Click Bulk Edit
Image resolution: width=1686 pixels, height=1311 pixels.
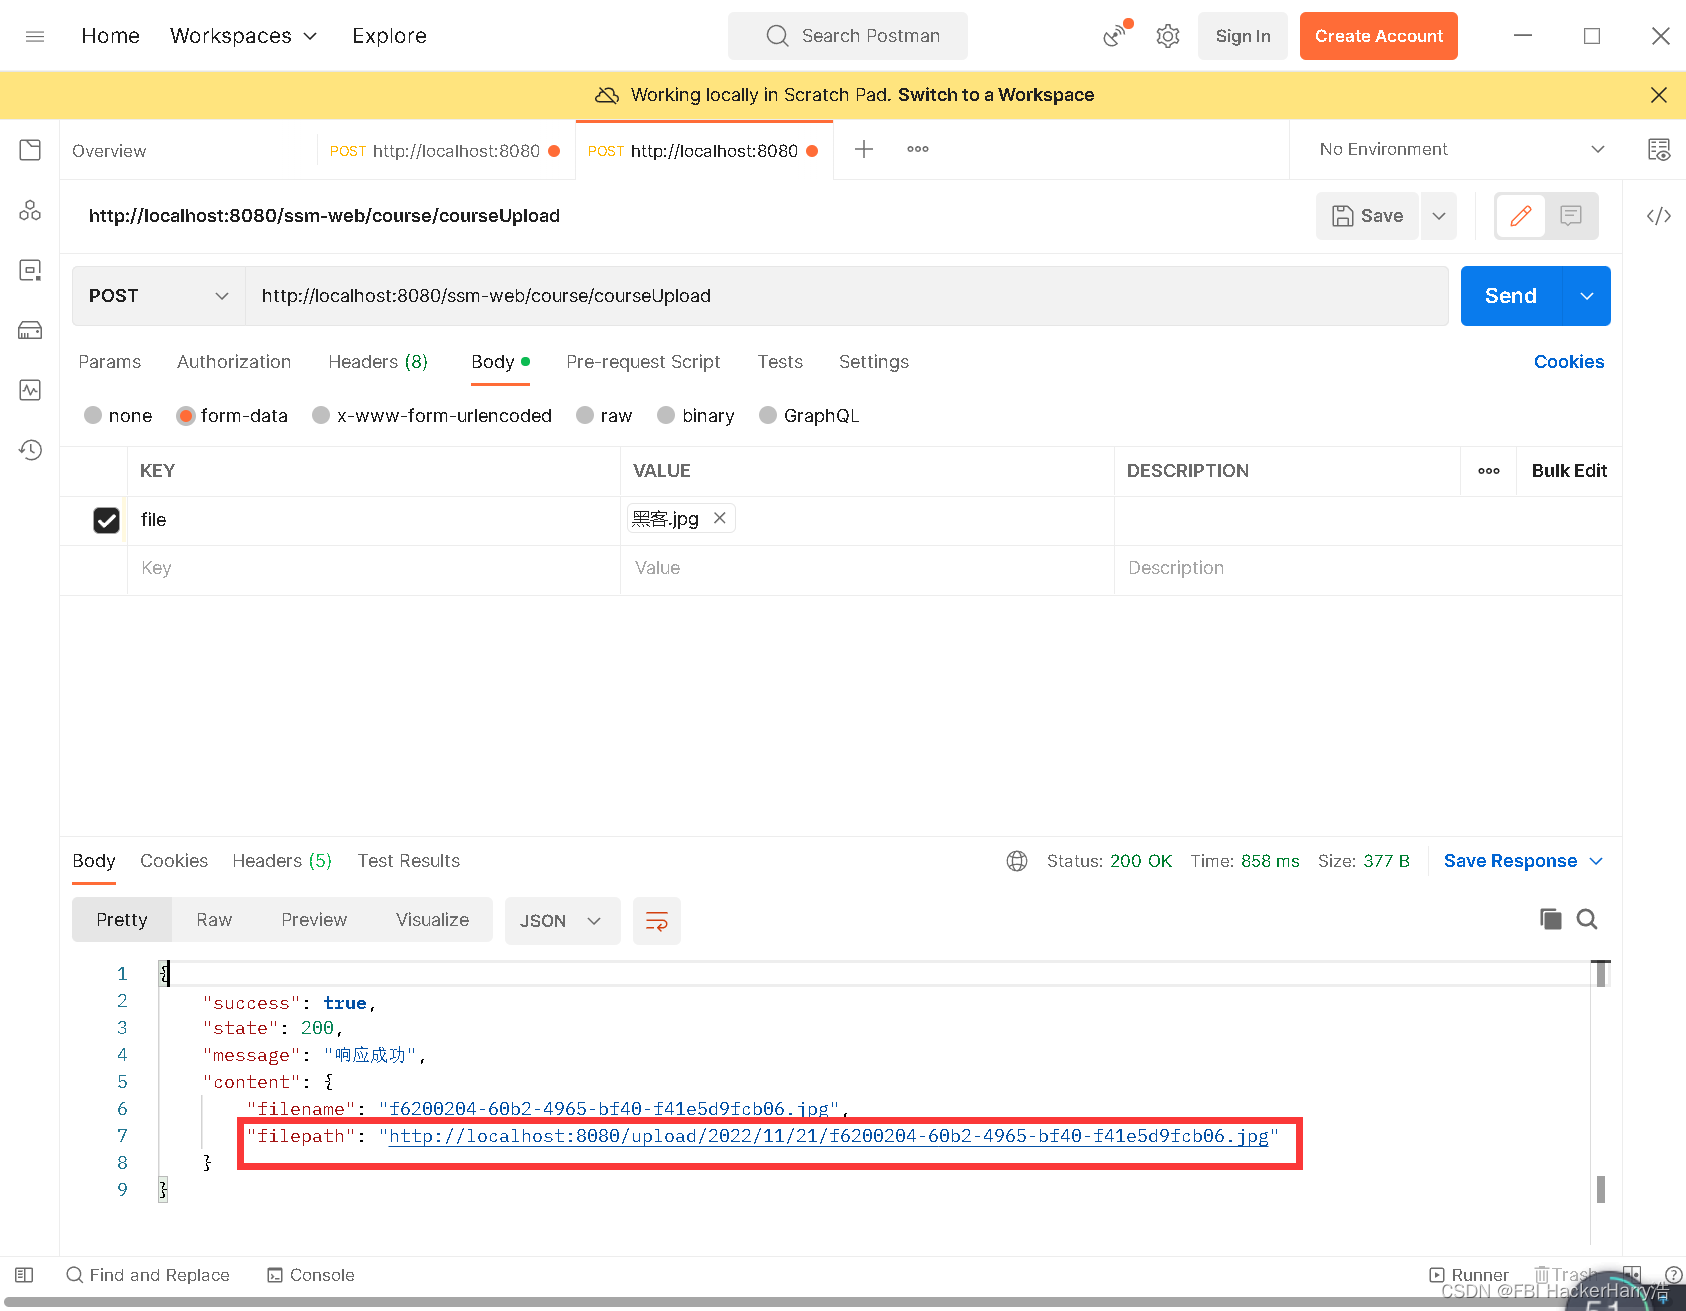click(1569, 471)
